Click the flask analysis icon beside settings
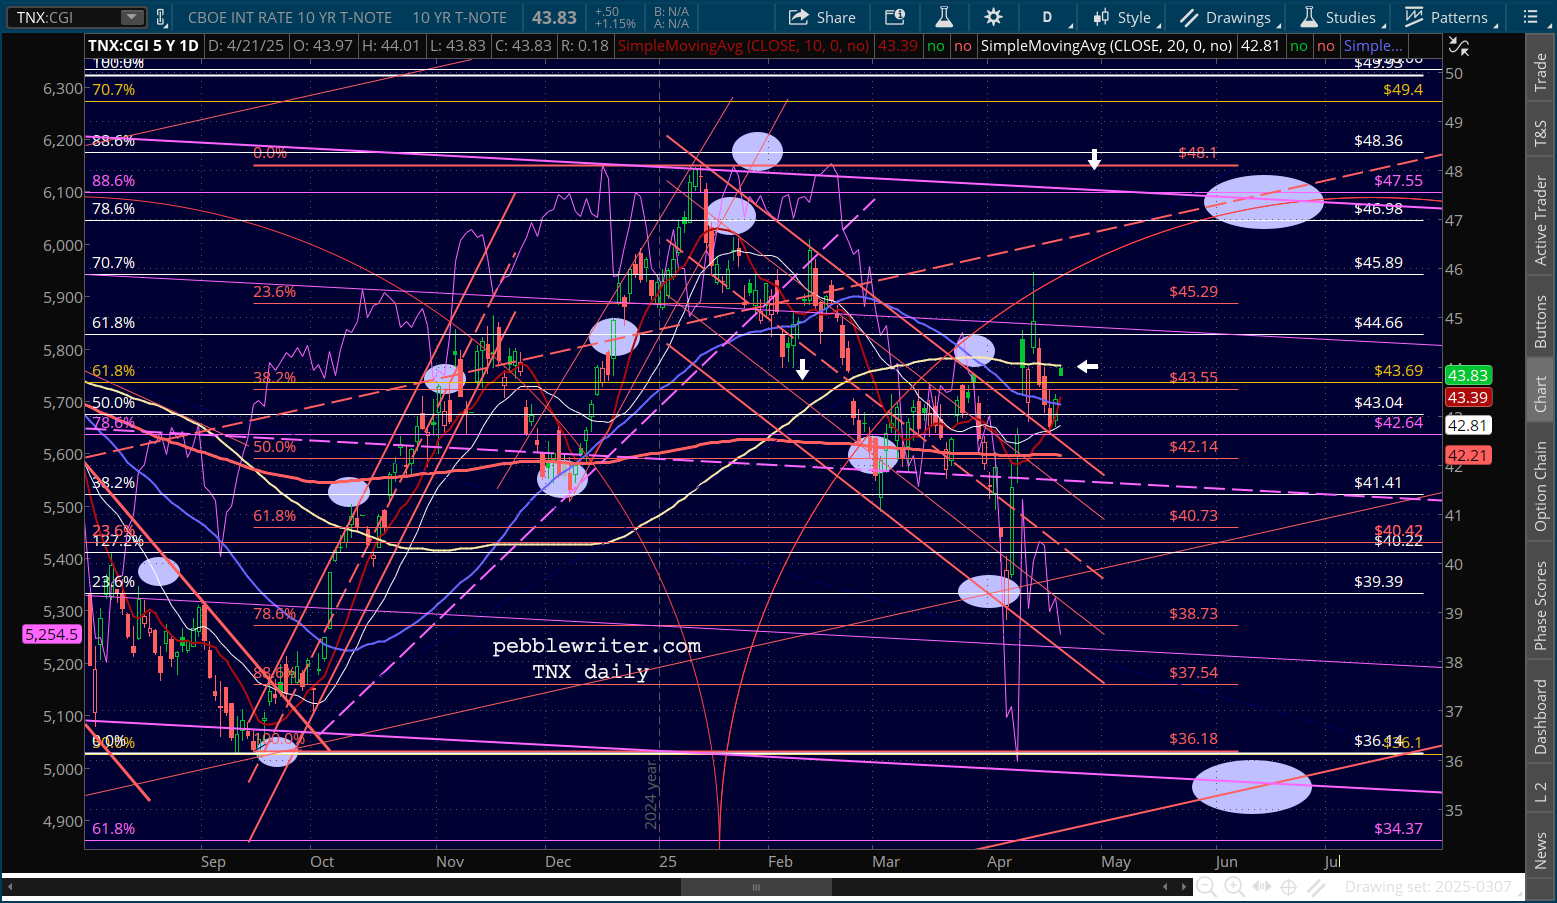1557x903 pixels. pos(944,17)
